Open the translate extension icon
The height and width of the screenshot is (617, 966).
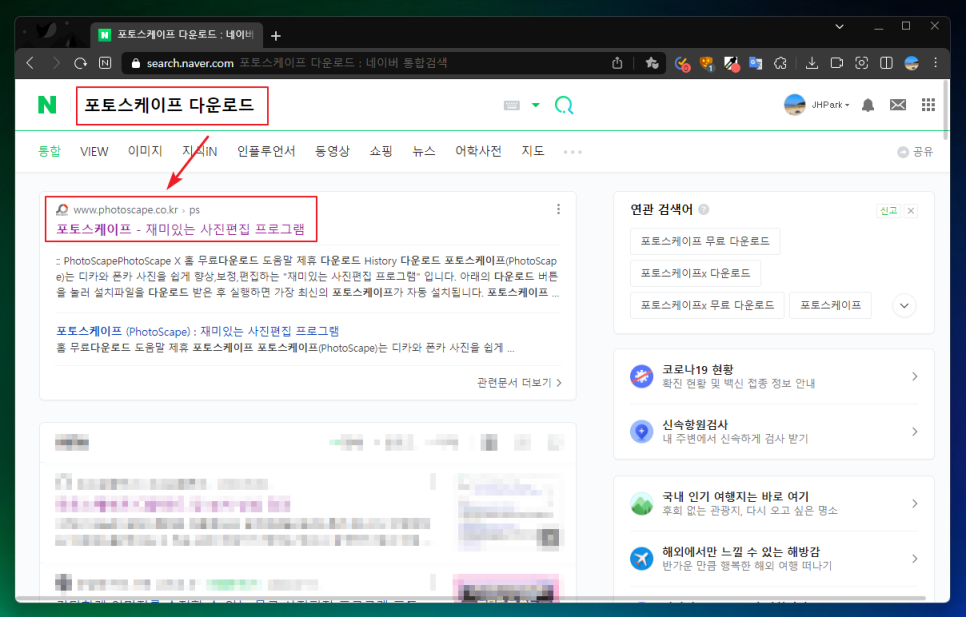click(756, 63)
